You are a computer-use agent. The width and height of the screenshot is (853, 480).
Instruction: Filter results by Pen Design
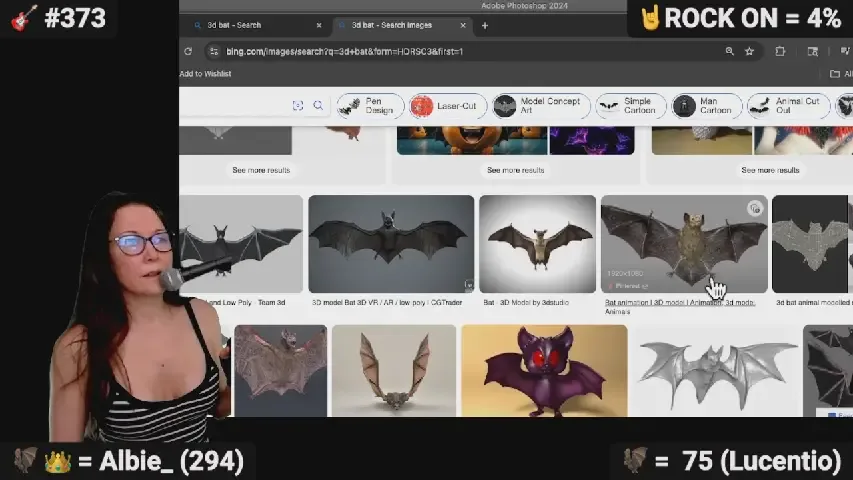point(371,106)
